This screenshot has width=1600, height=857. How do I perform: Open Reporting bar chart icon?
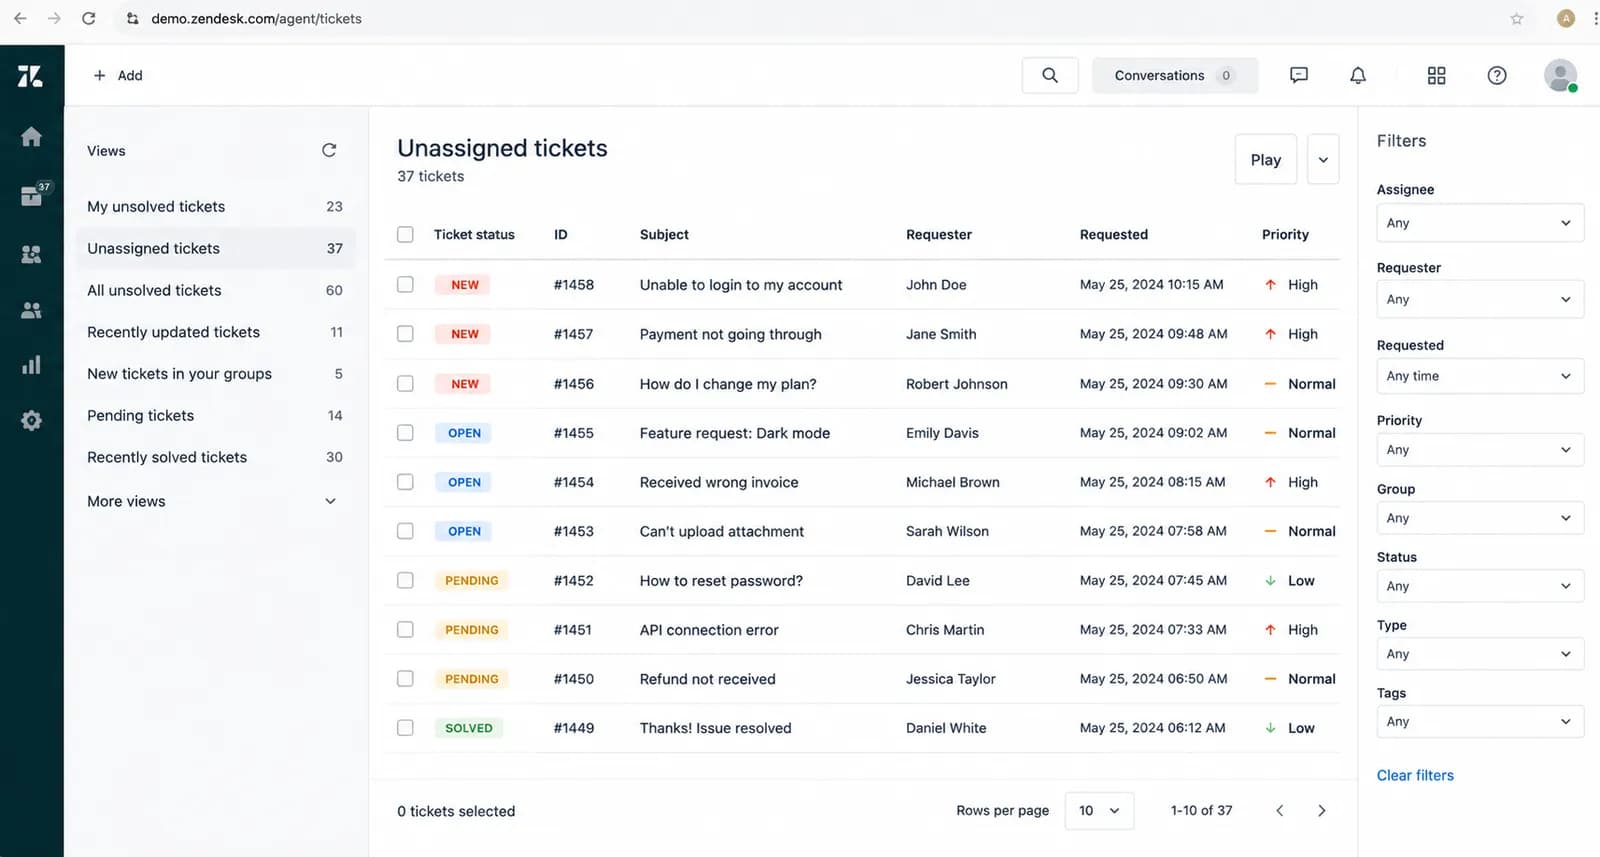coord(31,365)
